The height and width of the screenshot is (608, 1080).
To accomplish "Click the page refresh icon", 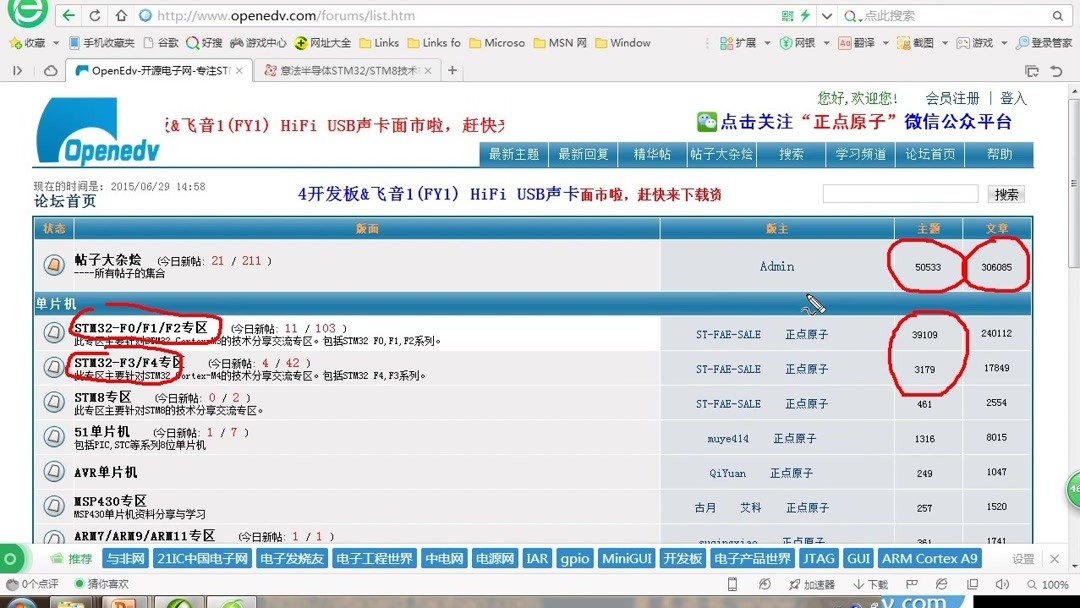I will click(x=94, y=15).
